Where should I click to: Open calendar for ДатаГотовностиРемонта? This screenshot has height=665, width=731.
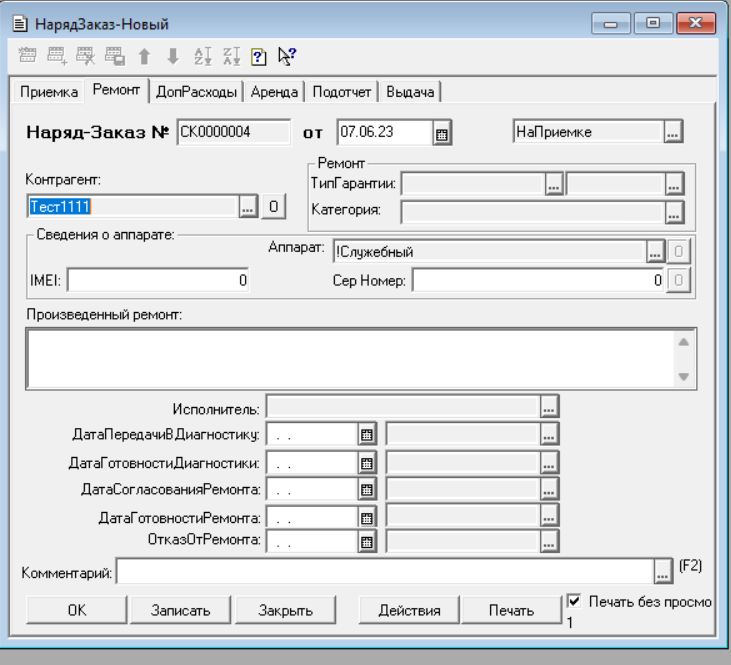click(366, 518)
